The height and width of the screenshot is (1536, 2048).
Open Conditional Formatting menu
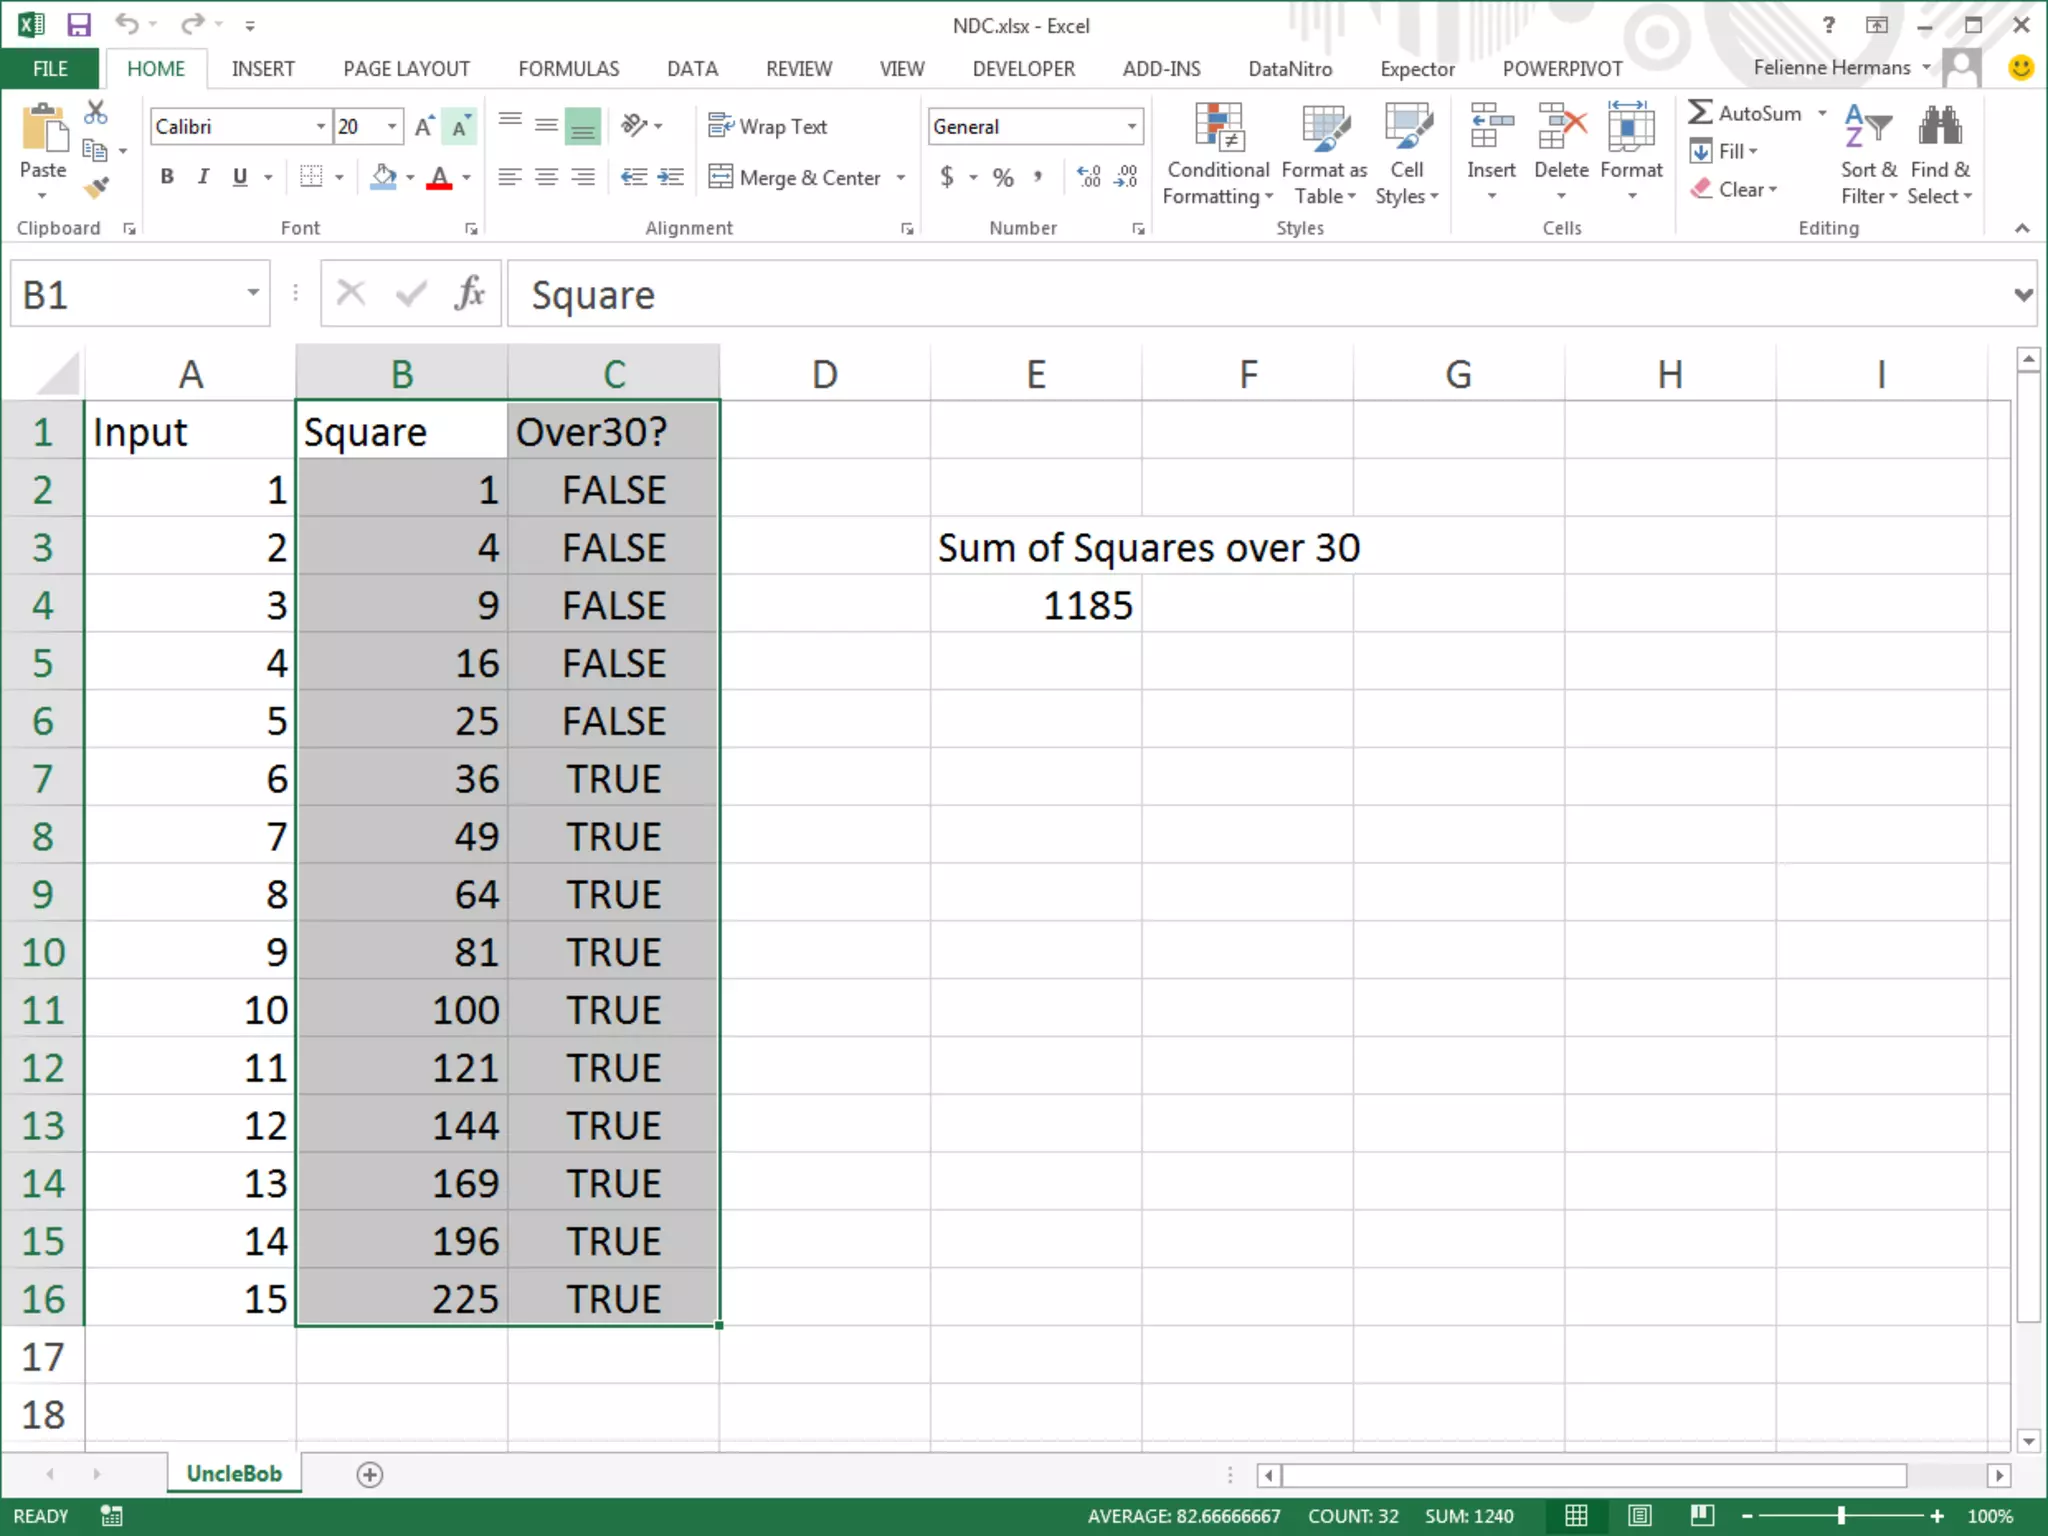(x=1218, y=155)
